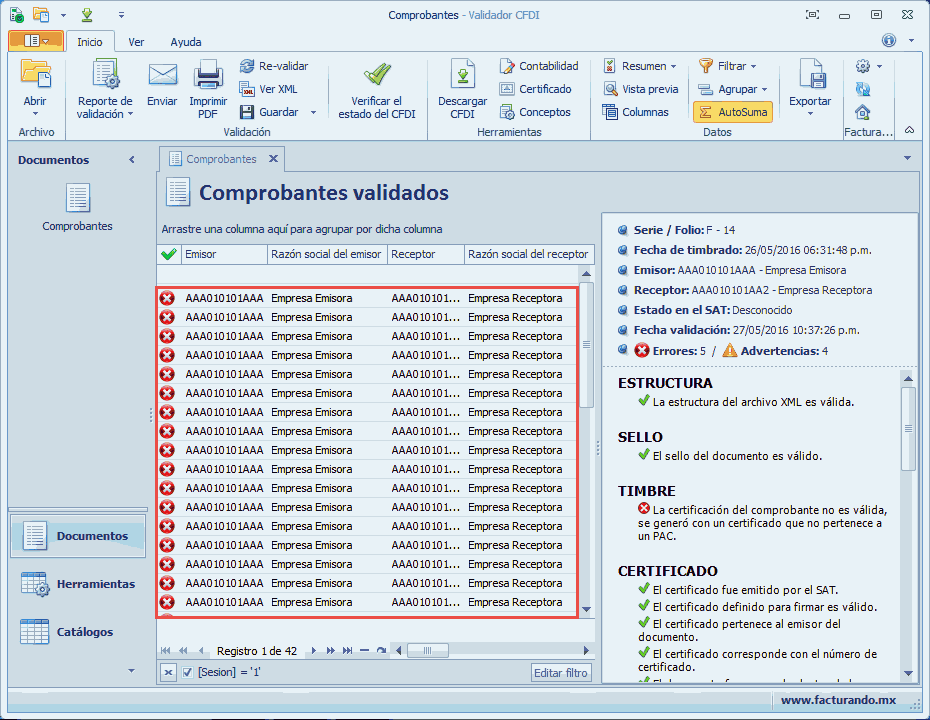Screen dimensions: 930x720
Task: Click the Descargar CFDI icon
Action: click(x=463, y=74)
